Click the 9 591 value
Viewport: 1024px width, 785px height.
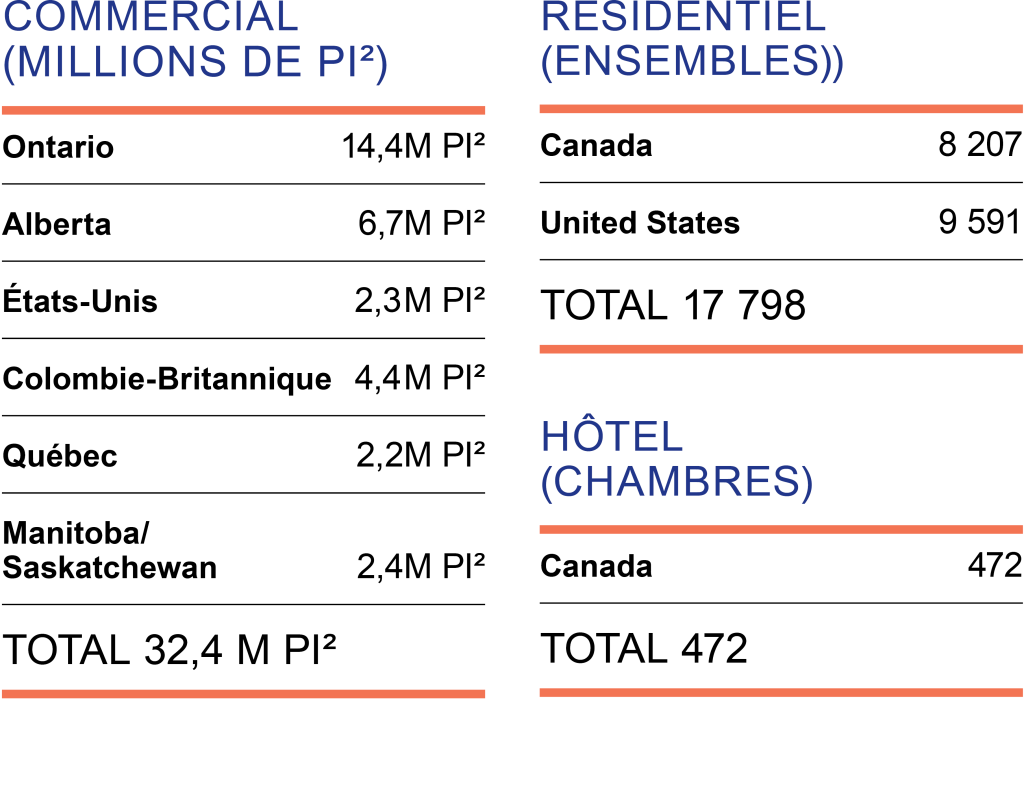[x=979, y=222]
